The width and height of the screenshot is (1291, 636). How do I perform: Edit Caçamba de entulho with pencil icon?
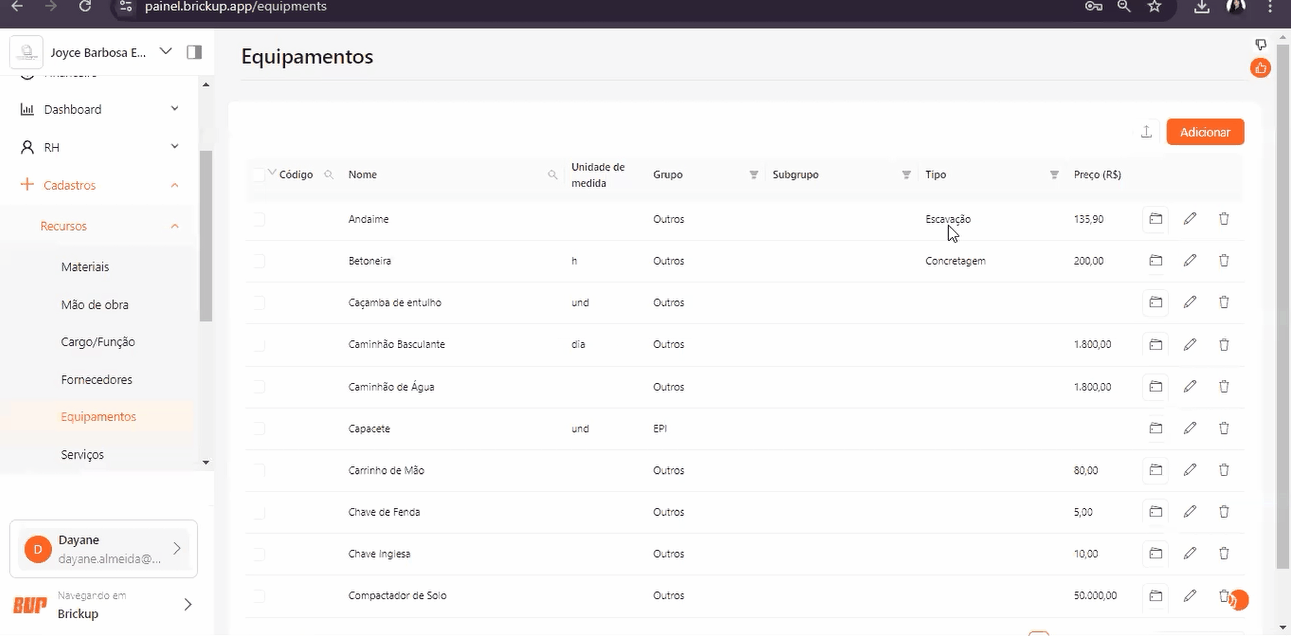[1190, 302]
